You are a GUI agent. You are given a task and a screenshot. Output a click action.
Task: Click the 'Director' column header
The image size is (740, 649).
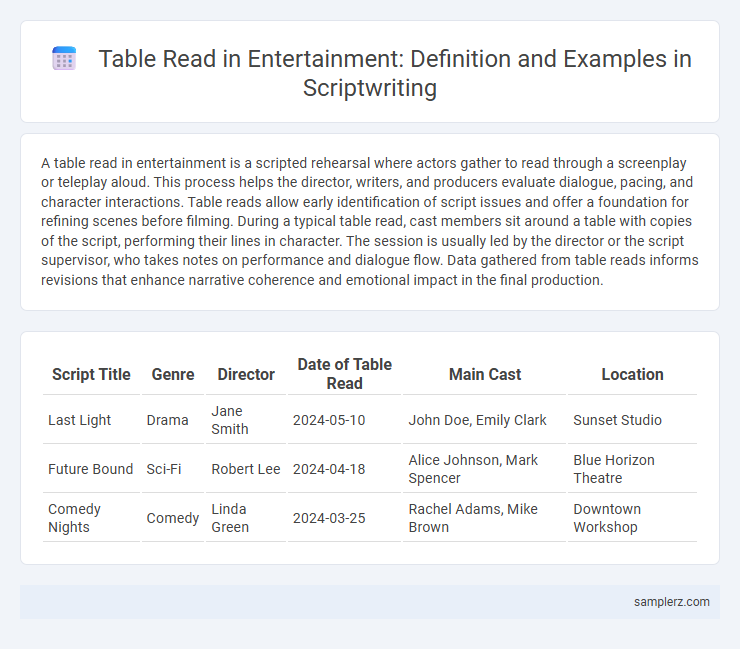(246, 374)
